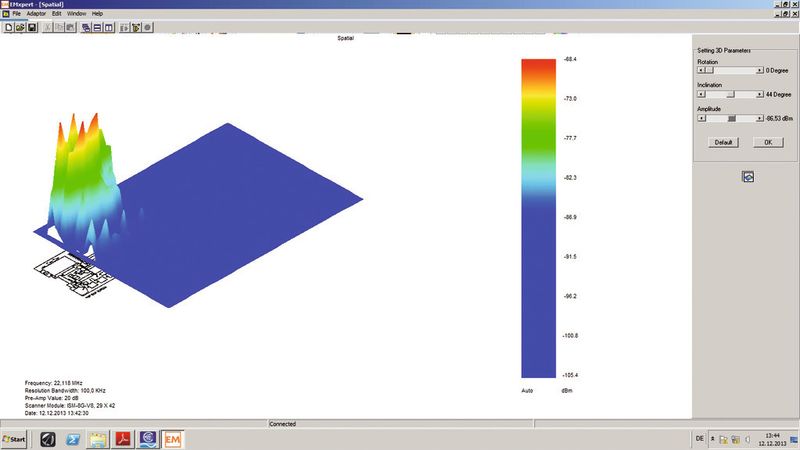Click the 'Pre-Amp Value: 20 dB' text
800x450 pixels.
point(52,398)
